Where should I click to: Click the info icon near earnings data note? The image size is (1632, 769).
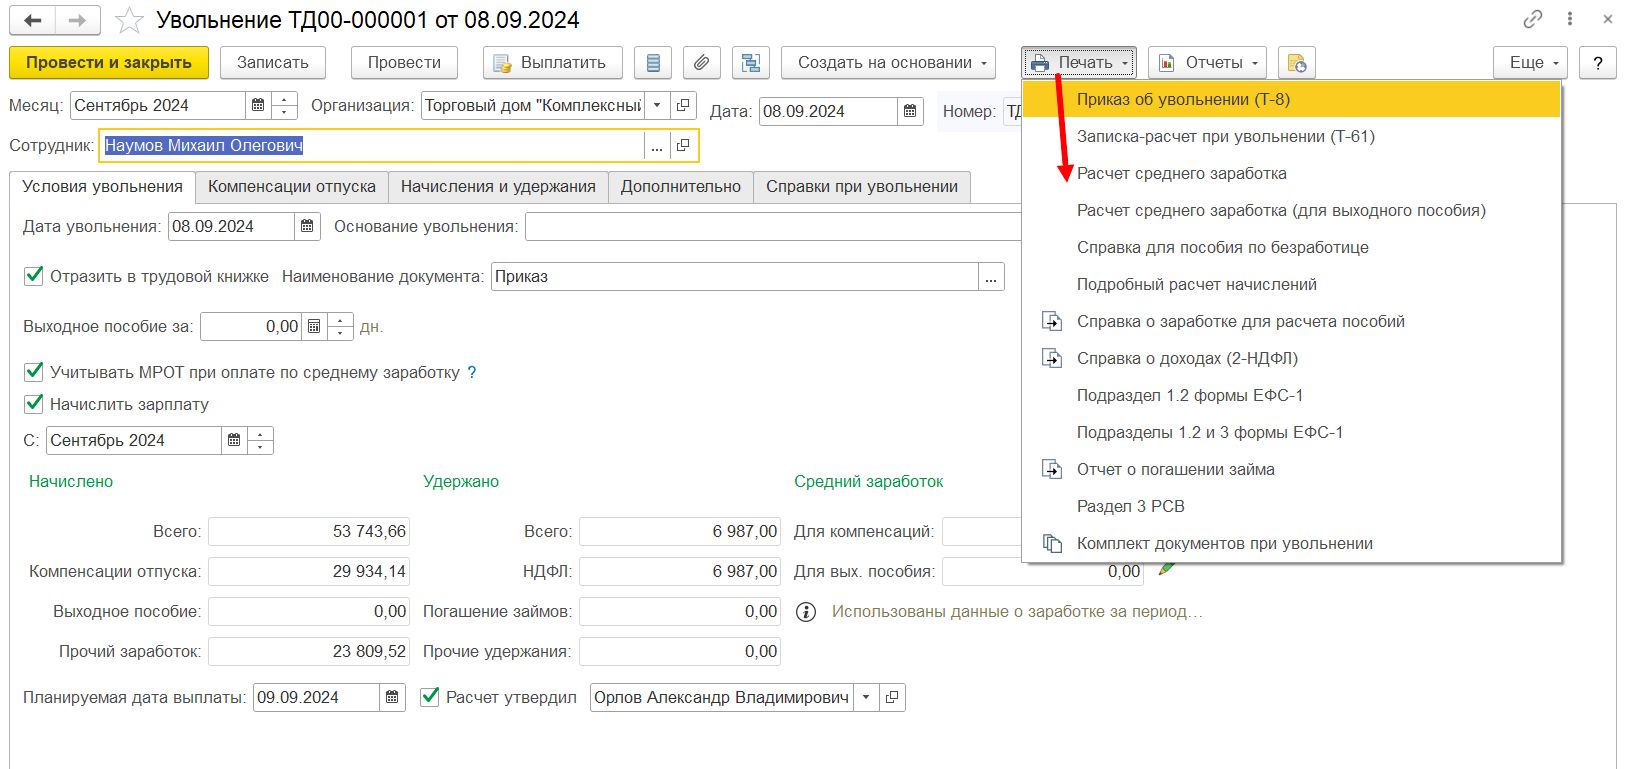[806, 612]
